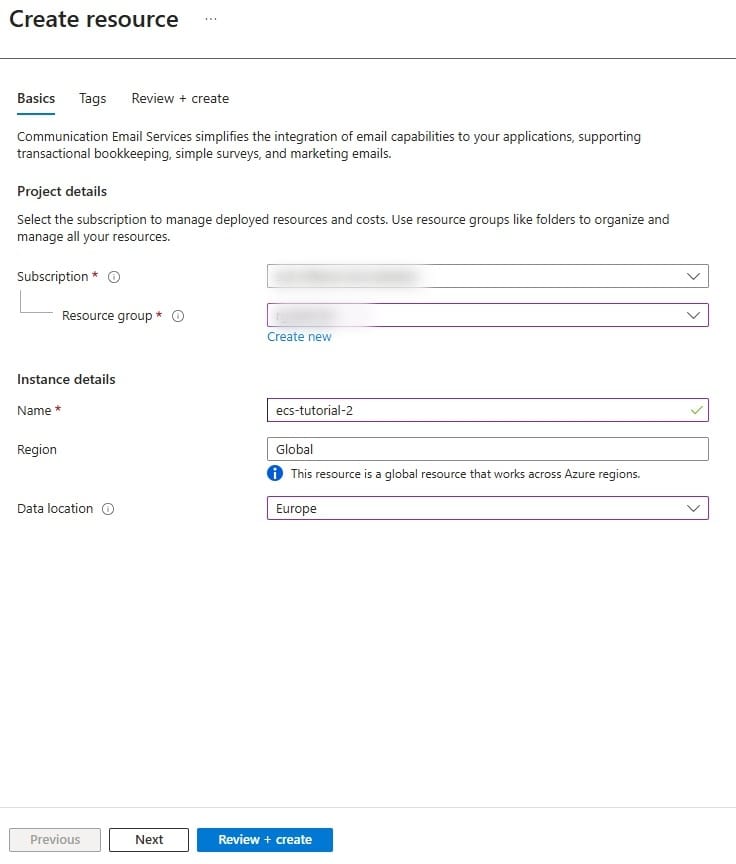Click the Subscription info icon
The width and height of the screenshot is (736, 864).
coord(114,277)
